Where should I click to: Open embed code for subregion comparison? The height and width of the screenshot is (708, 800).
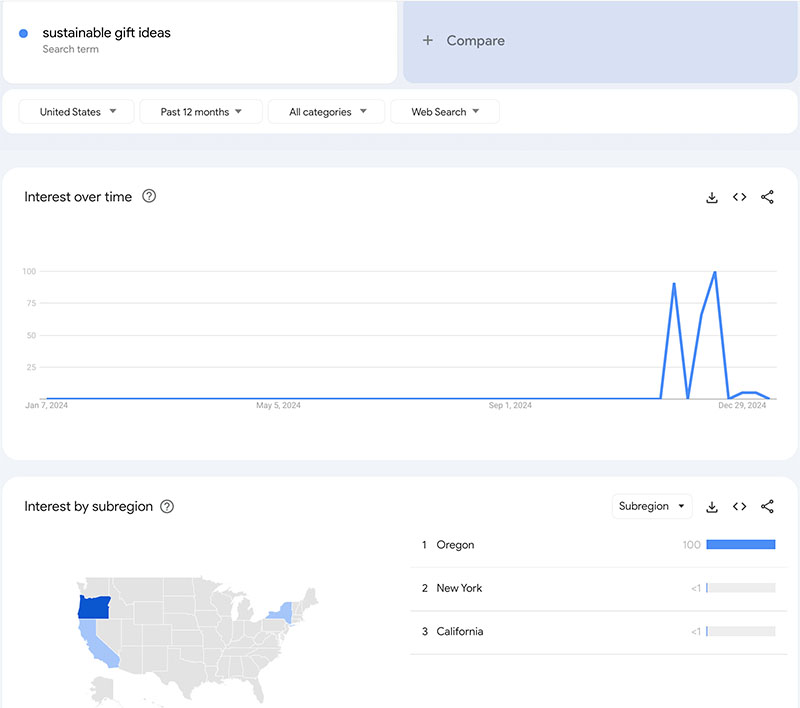(x=739, y=506)
